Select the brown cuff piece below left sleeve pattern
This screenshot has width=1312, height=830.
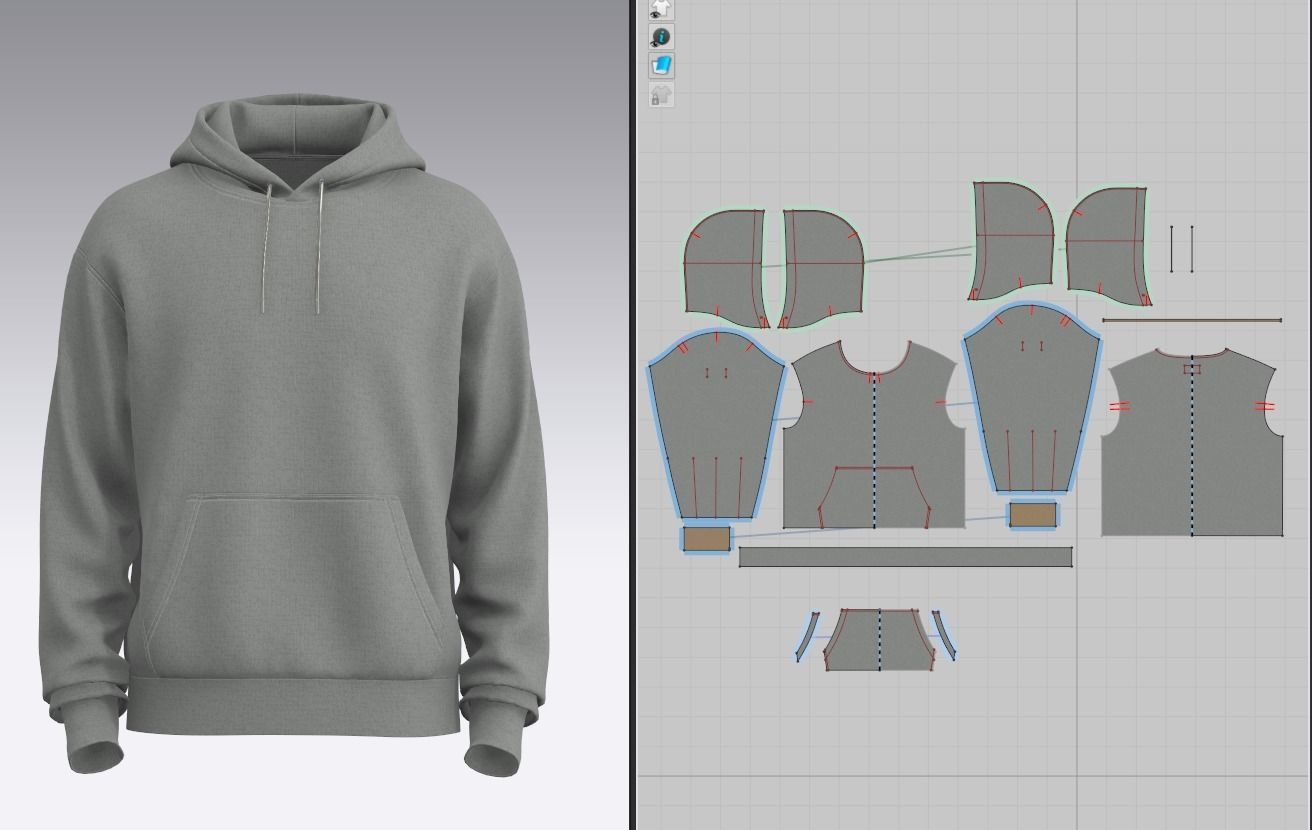click(706, 539)
